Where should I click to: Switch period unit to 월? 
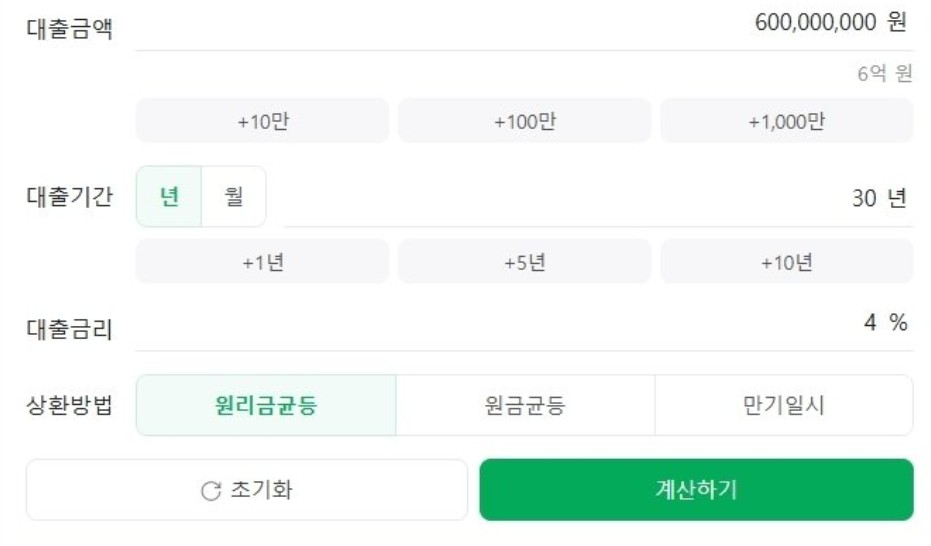234,196
